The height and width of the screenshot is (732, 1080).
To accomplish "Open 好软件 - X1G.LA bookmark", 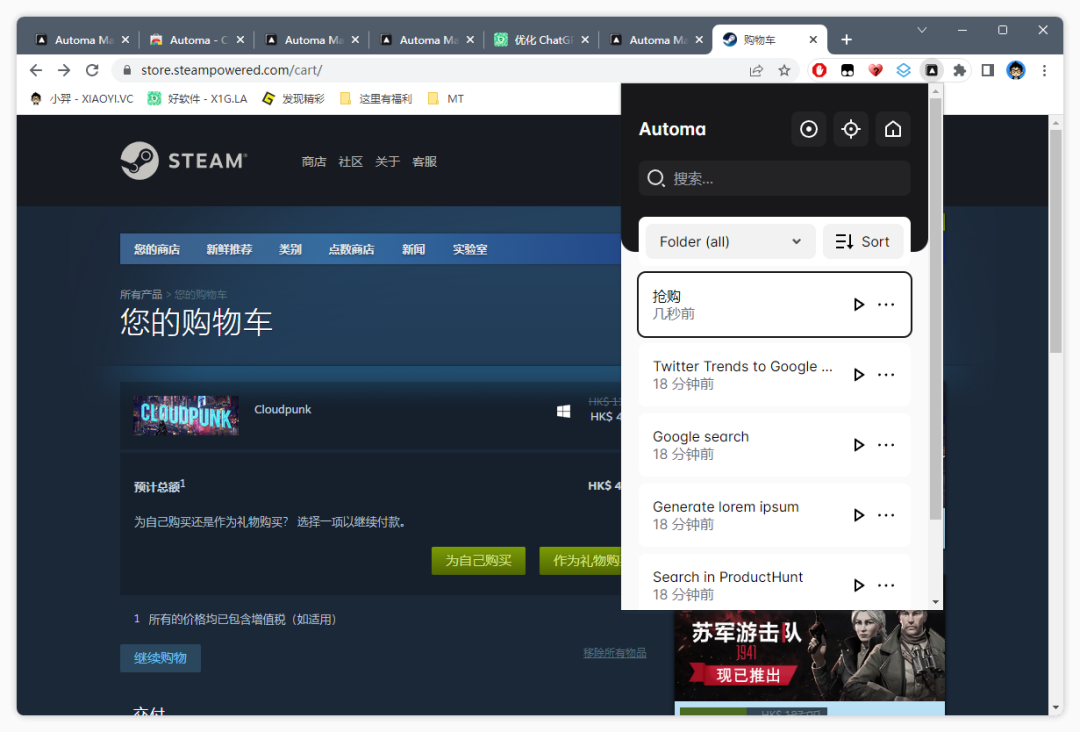I will [198, 98].
